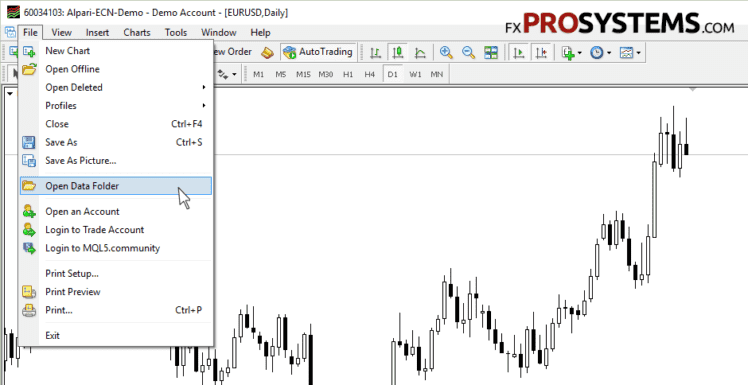Click the Auto Scroll chart icon
Viewport: 748px width, 385px height.
(519, 52)
